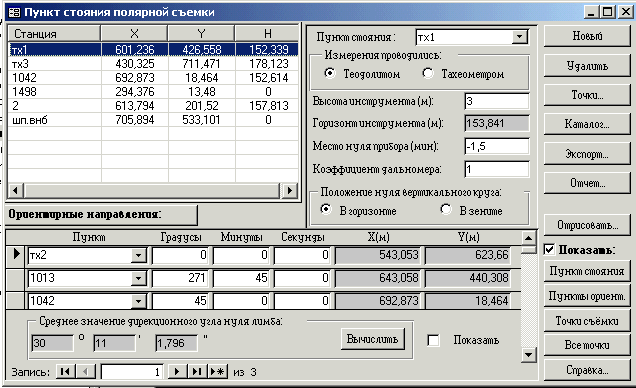Click form icon in title bar

coord(14,13)
